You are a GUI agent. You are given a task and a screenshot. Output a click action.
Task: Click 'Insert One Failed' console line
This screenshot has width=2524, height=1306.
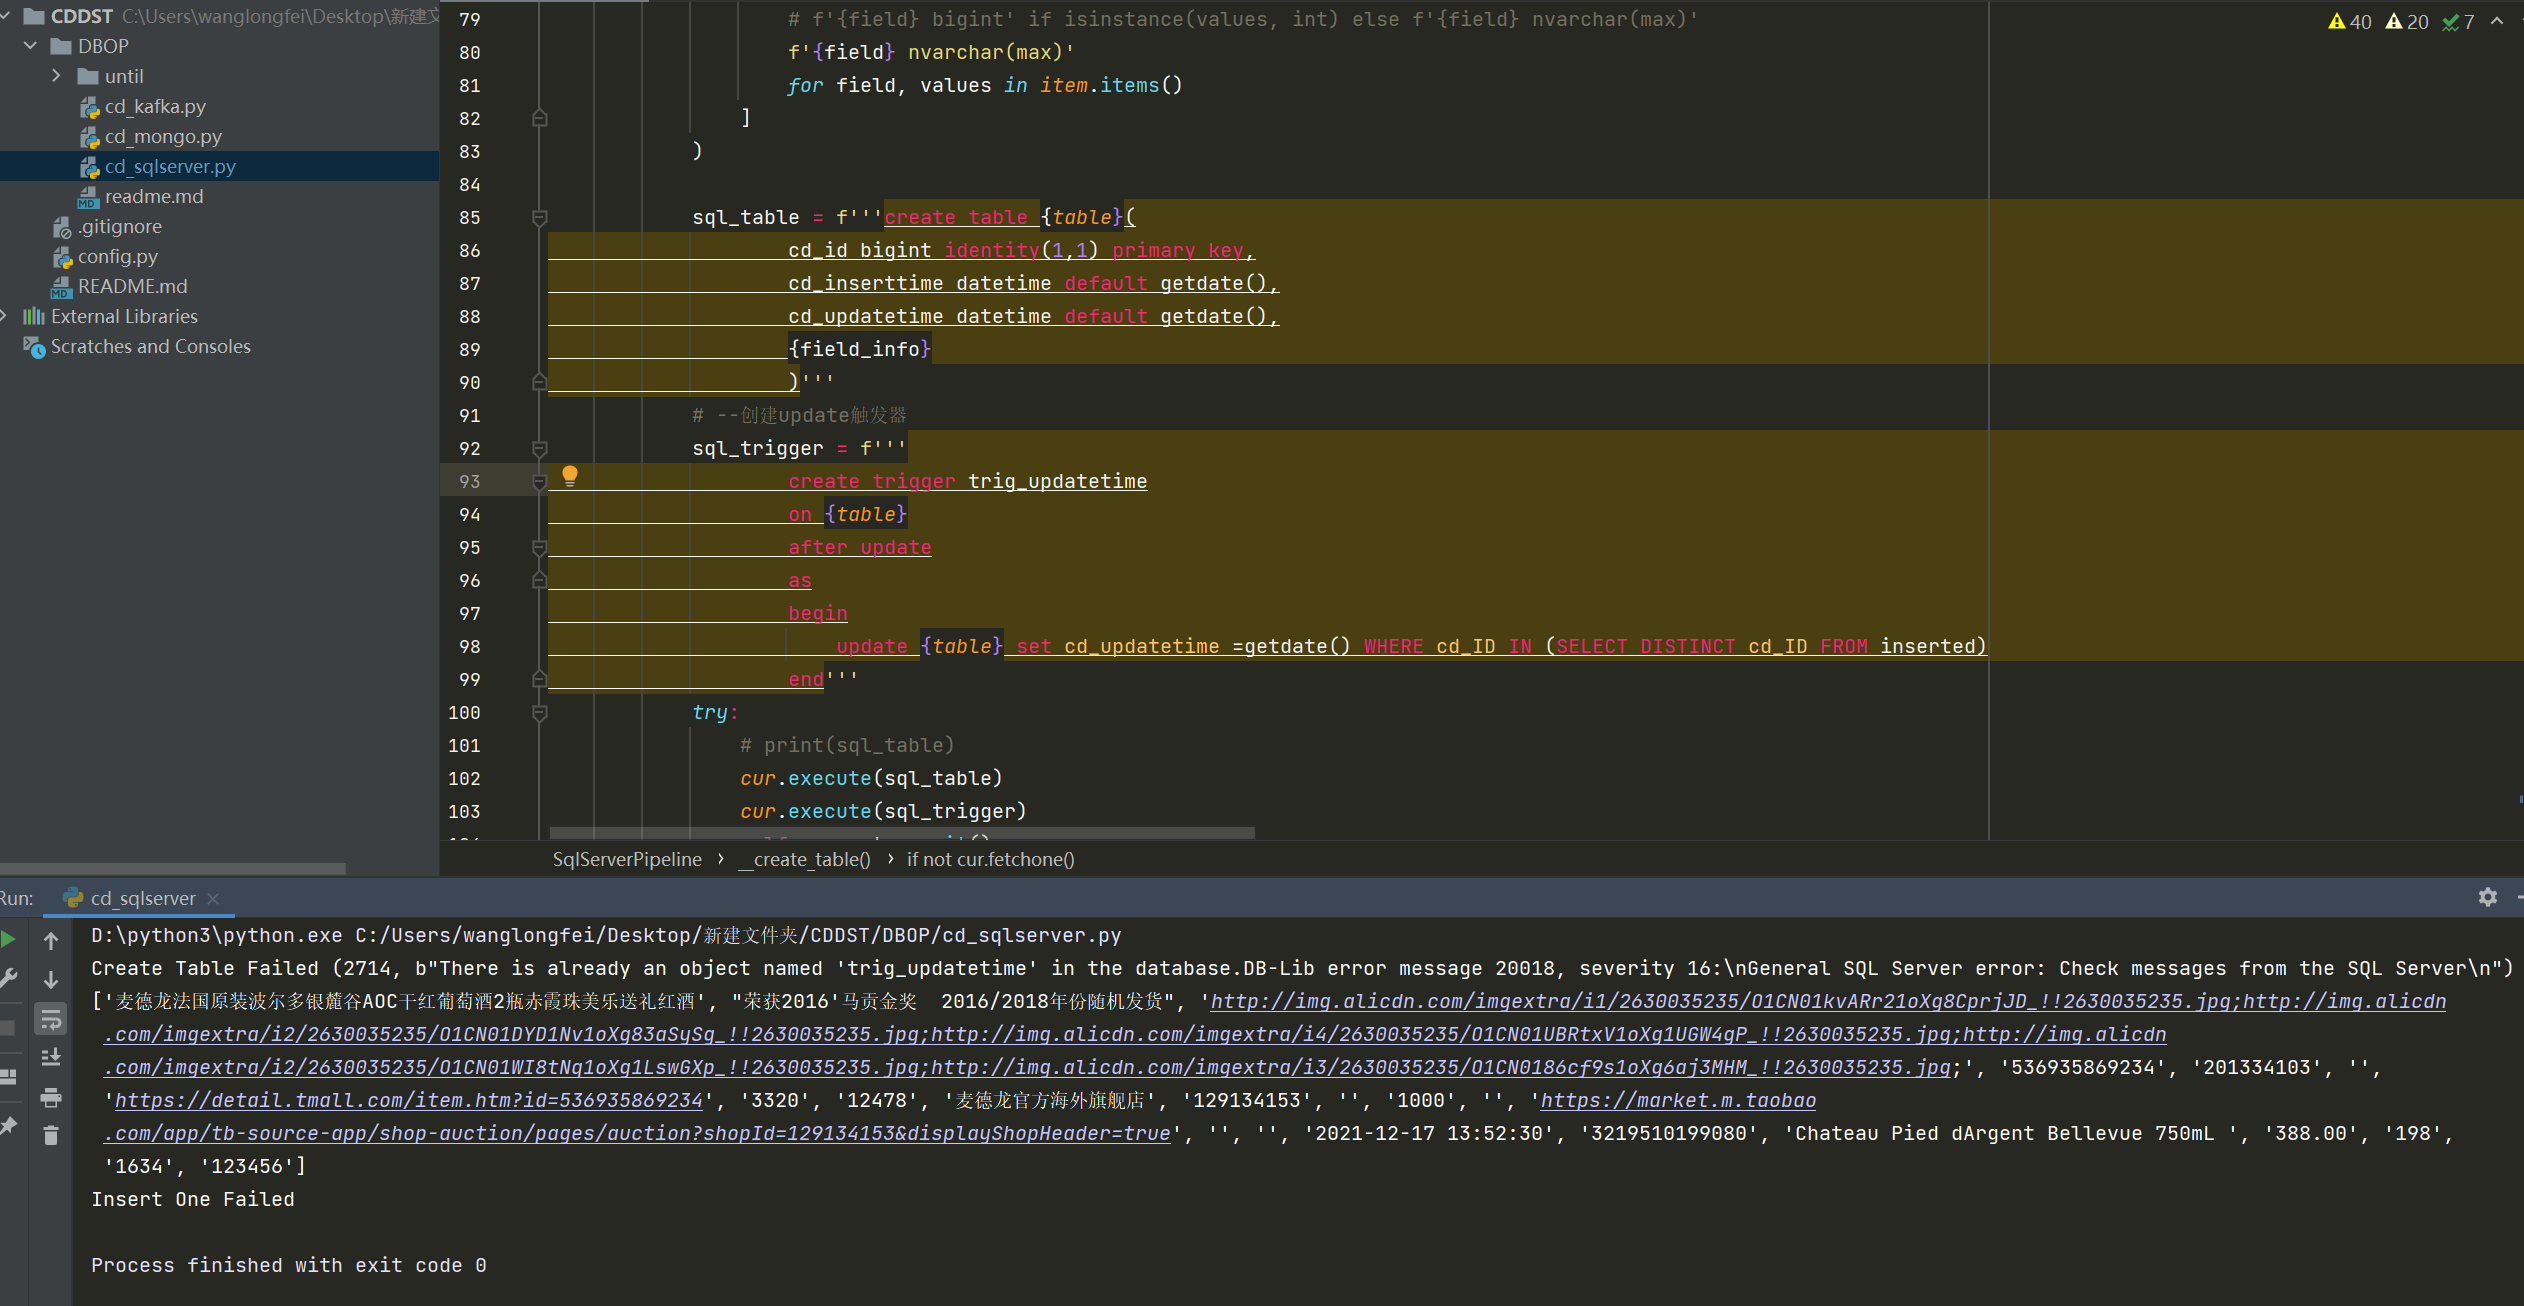193,1199
